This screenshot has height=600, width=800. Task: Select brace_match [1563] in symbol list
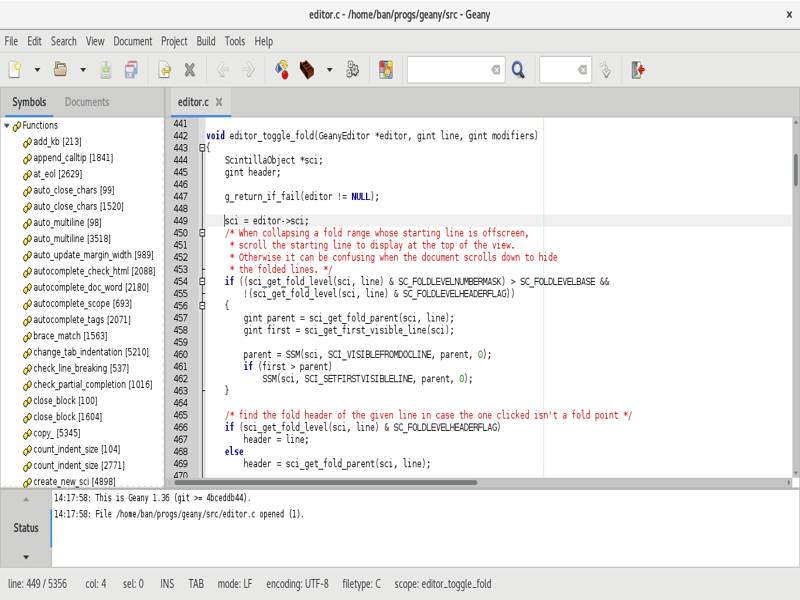coord(70,336)
